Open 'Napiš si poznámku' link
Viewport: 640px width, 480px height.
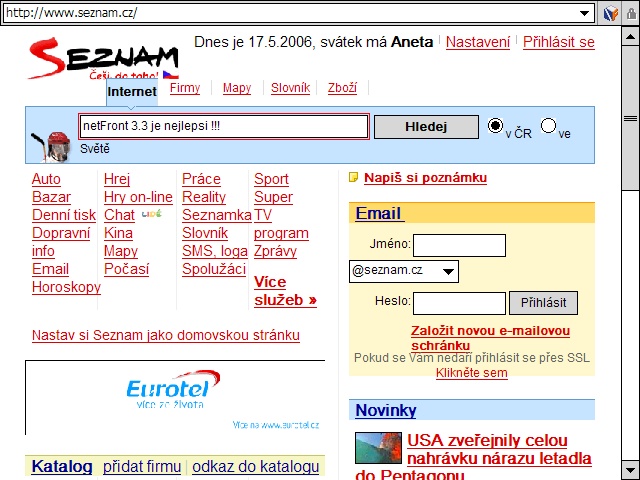coord(425,178)
